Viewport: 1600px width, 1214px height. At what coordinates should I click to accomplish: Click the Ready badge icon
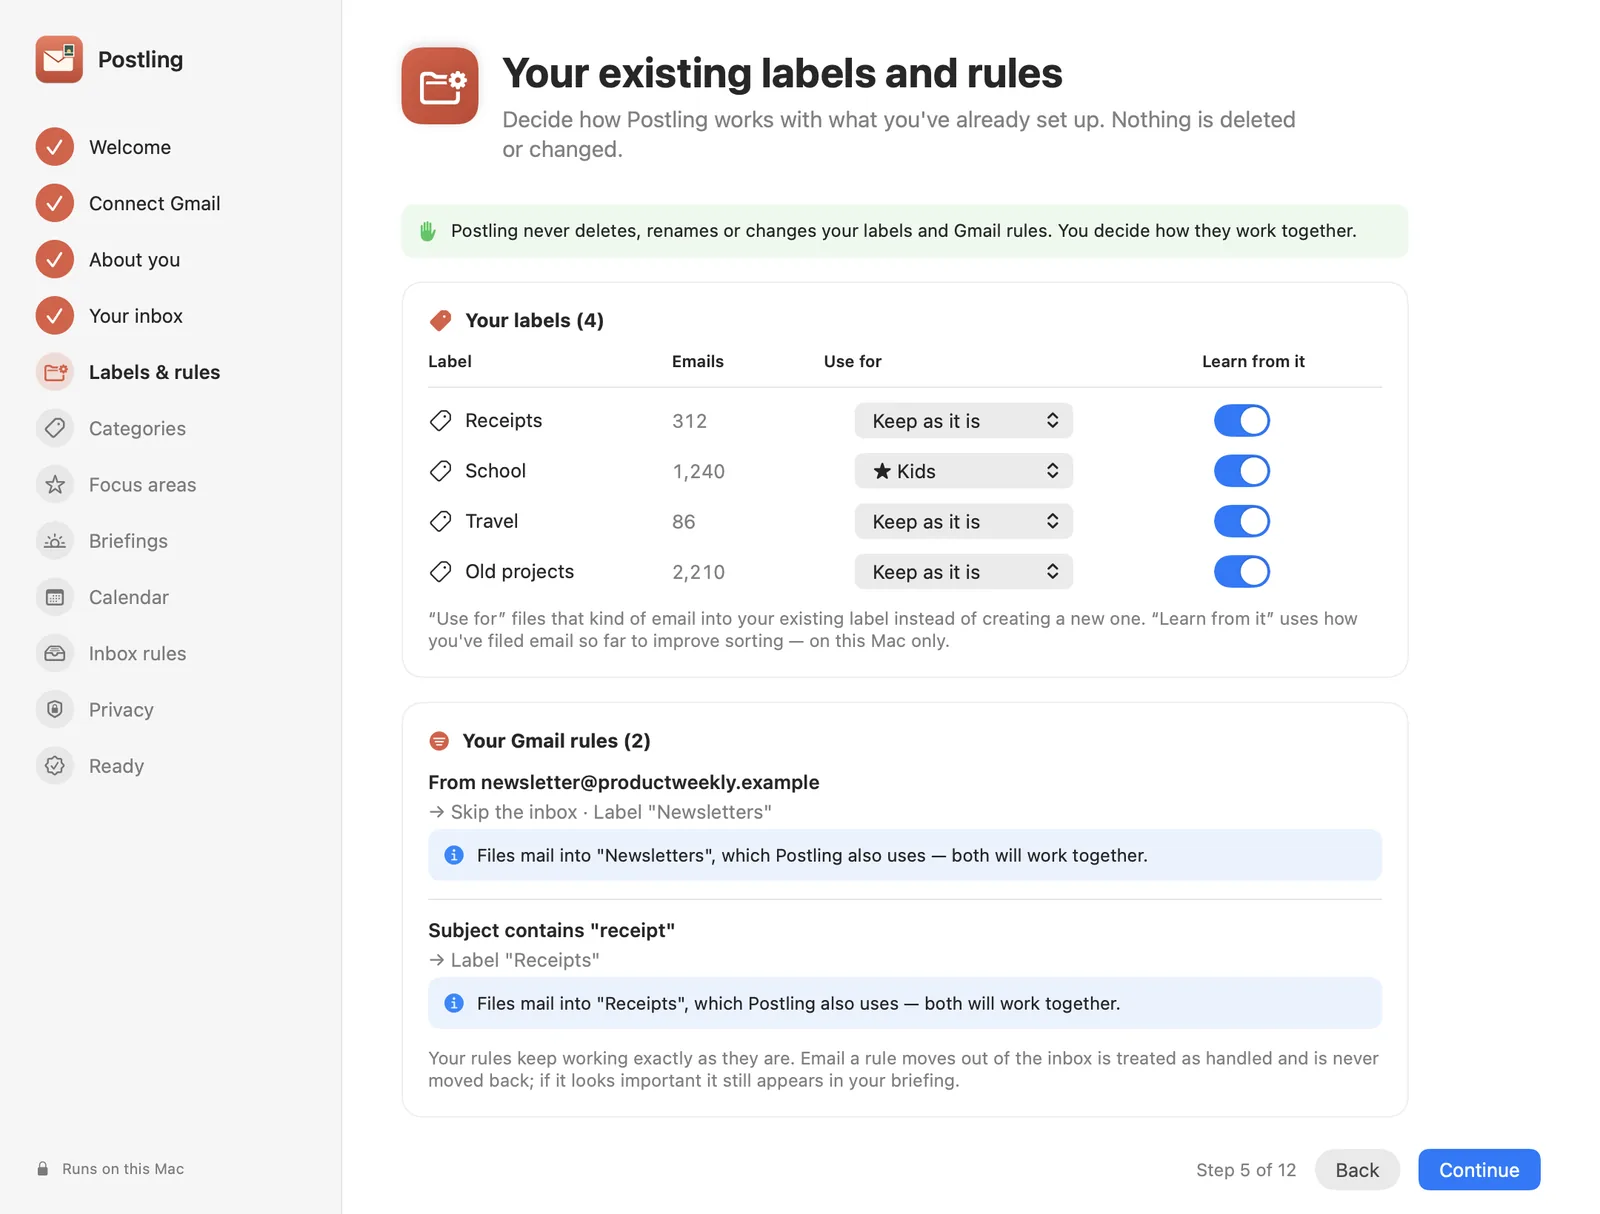[55, 766]
